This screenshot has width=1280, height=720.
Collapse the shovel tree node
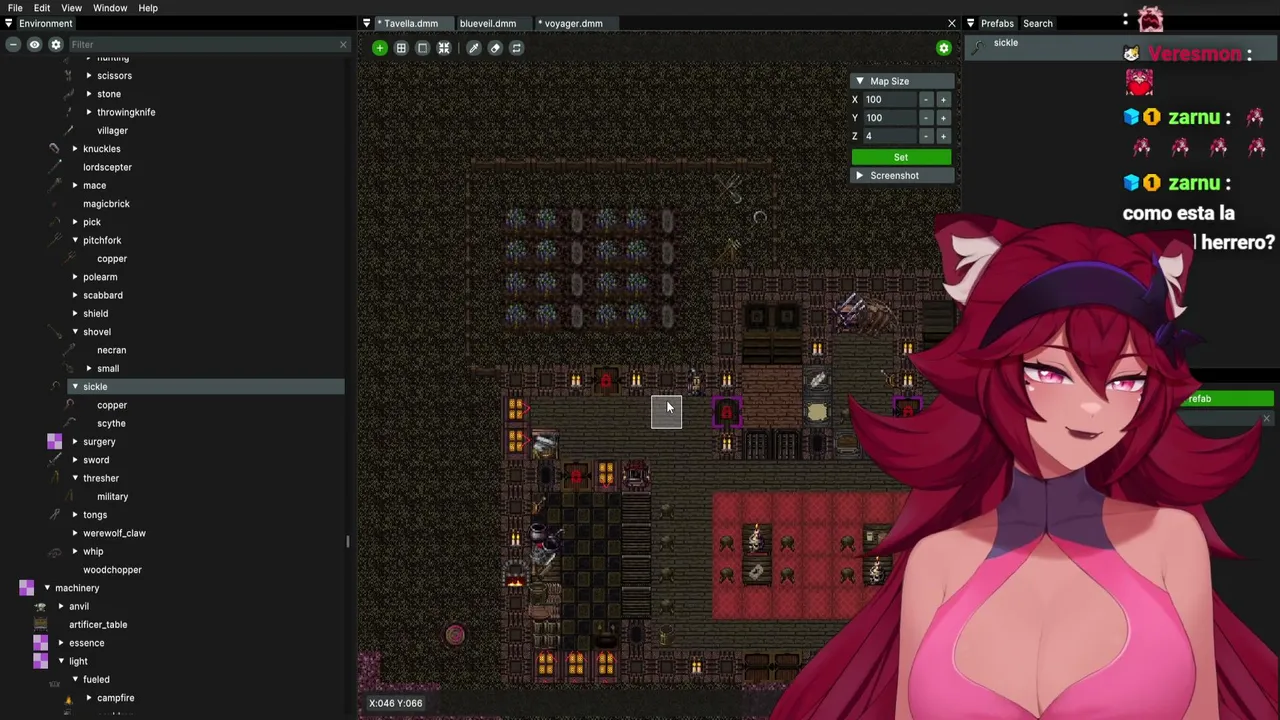[x=75, y=332]
